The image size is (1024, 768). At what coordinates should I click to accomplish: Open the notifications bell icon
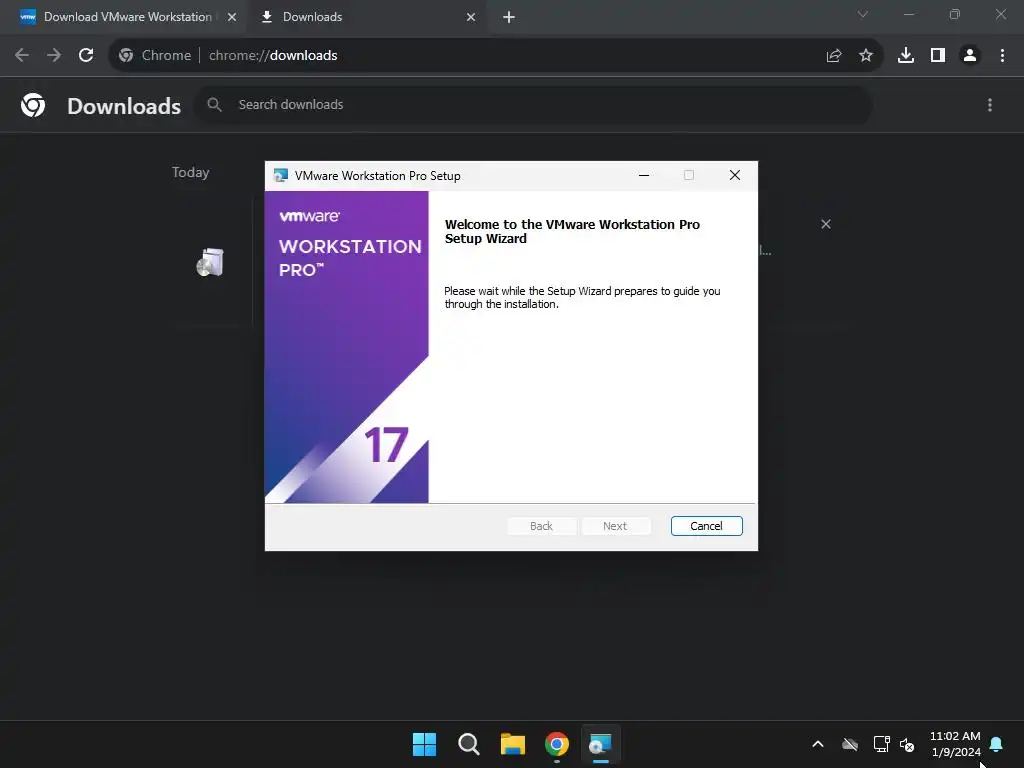(x=997, y=744)
